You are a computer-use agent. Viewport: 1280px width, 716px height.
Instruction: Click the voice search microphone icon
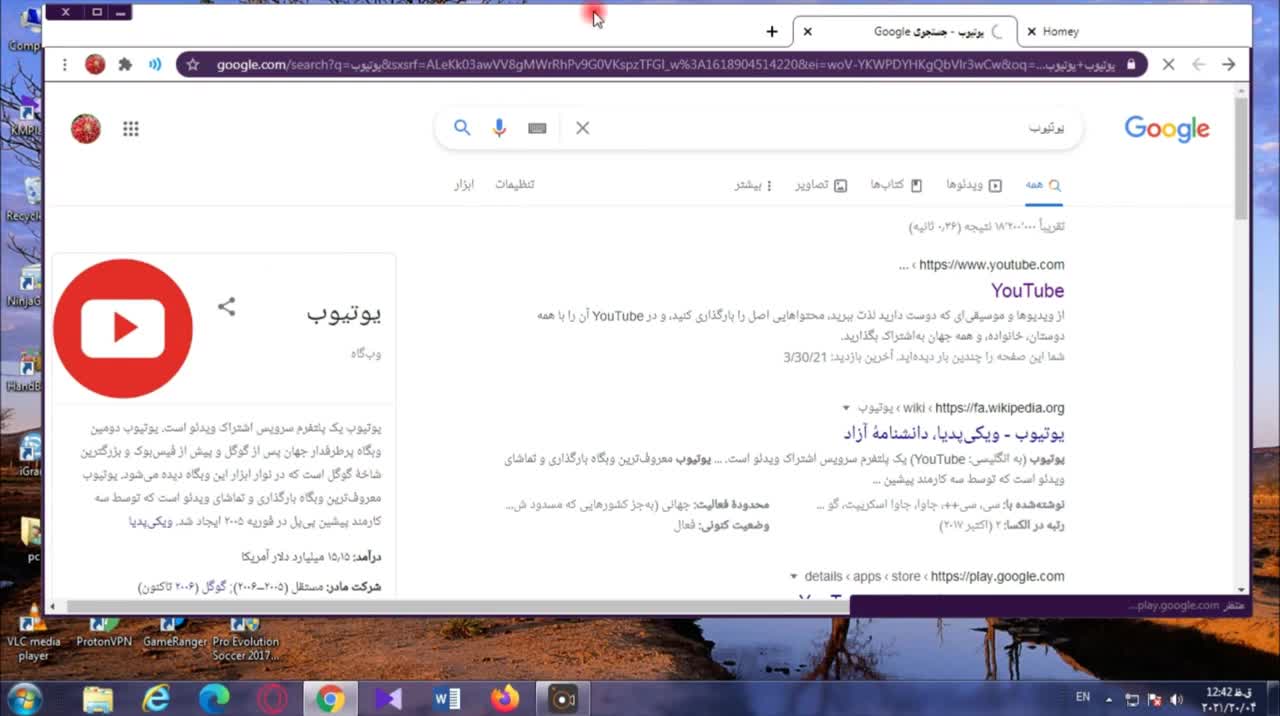499,128
